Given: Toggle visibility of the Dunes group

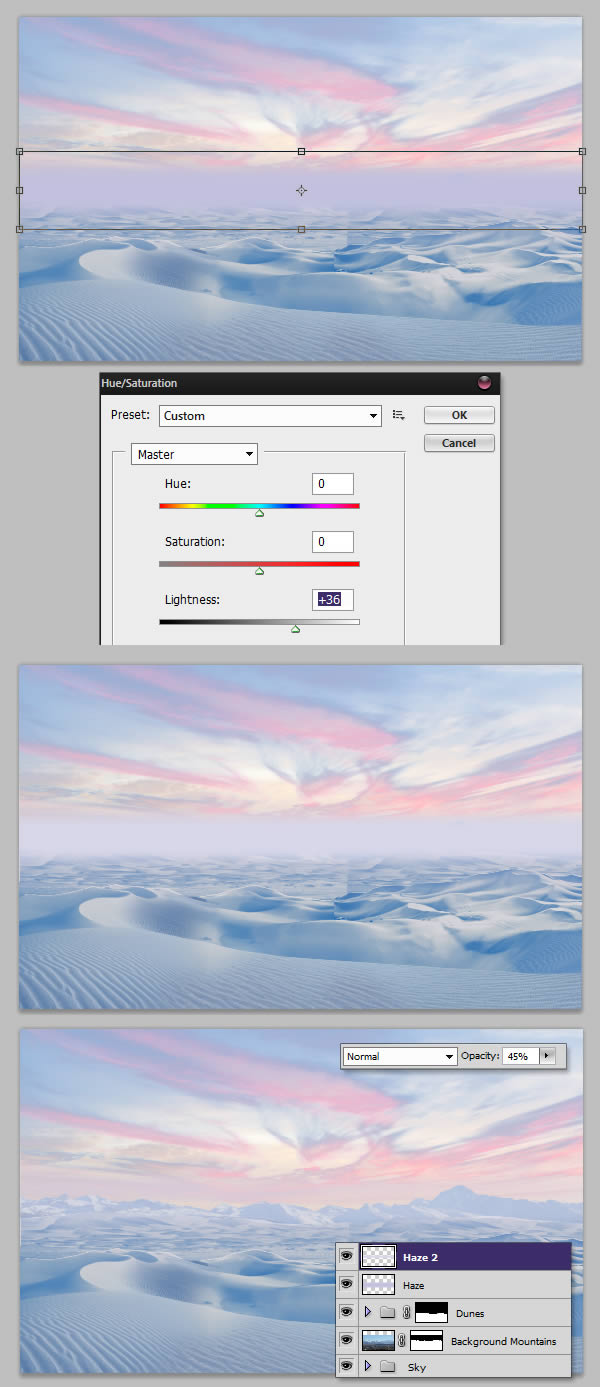Looking at the screenshot, I should tap(347, 1312).
